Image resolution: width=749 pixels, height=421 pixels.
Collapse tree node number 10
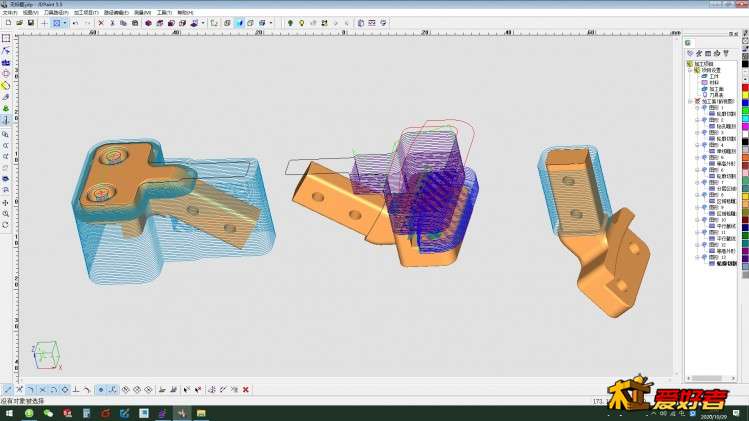click(x=697, y=220)
